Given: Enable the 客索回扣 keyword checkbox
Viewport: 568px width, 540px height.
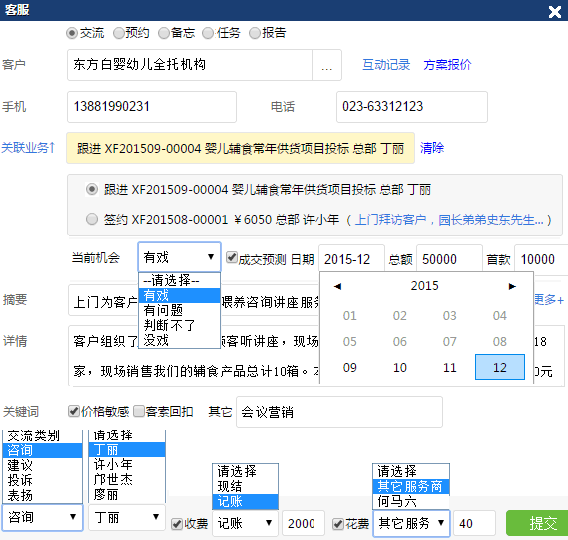Looking at the screenshot, I should (139, 411).
